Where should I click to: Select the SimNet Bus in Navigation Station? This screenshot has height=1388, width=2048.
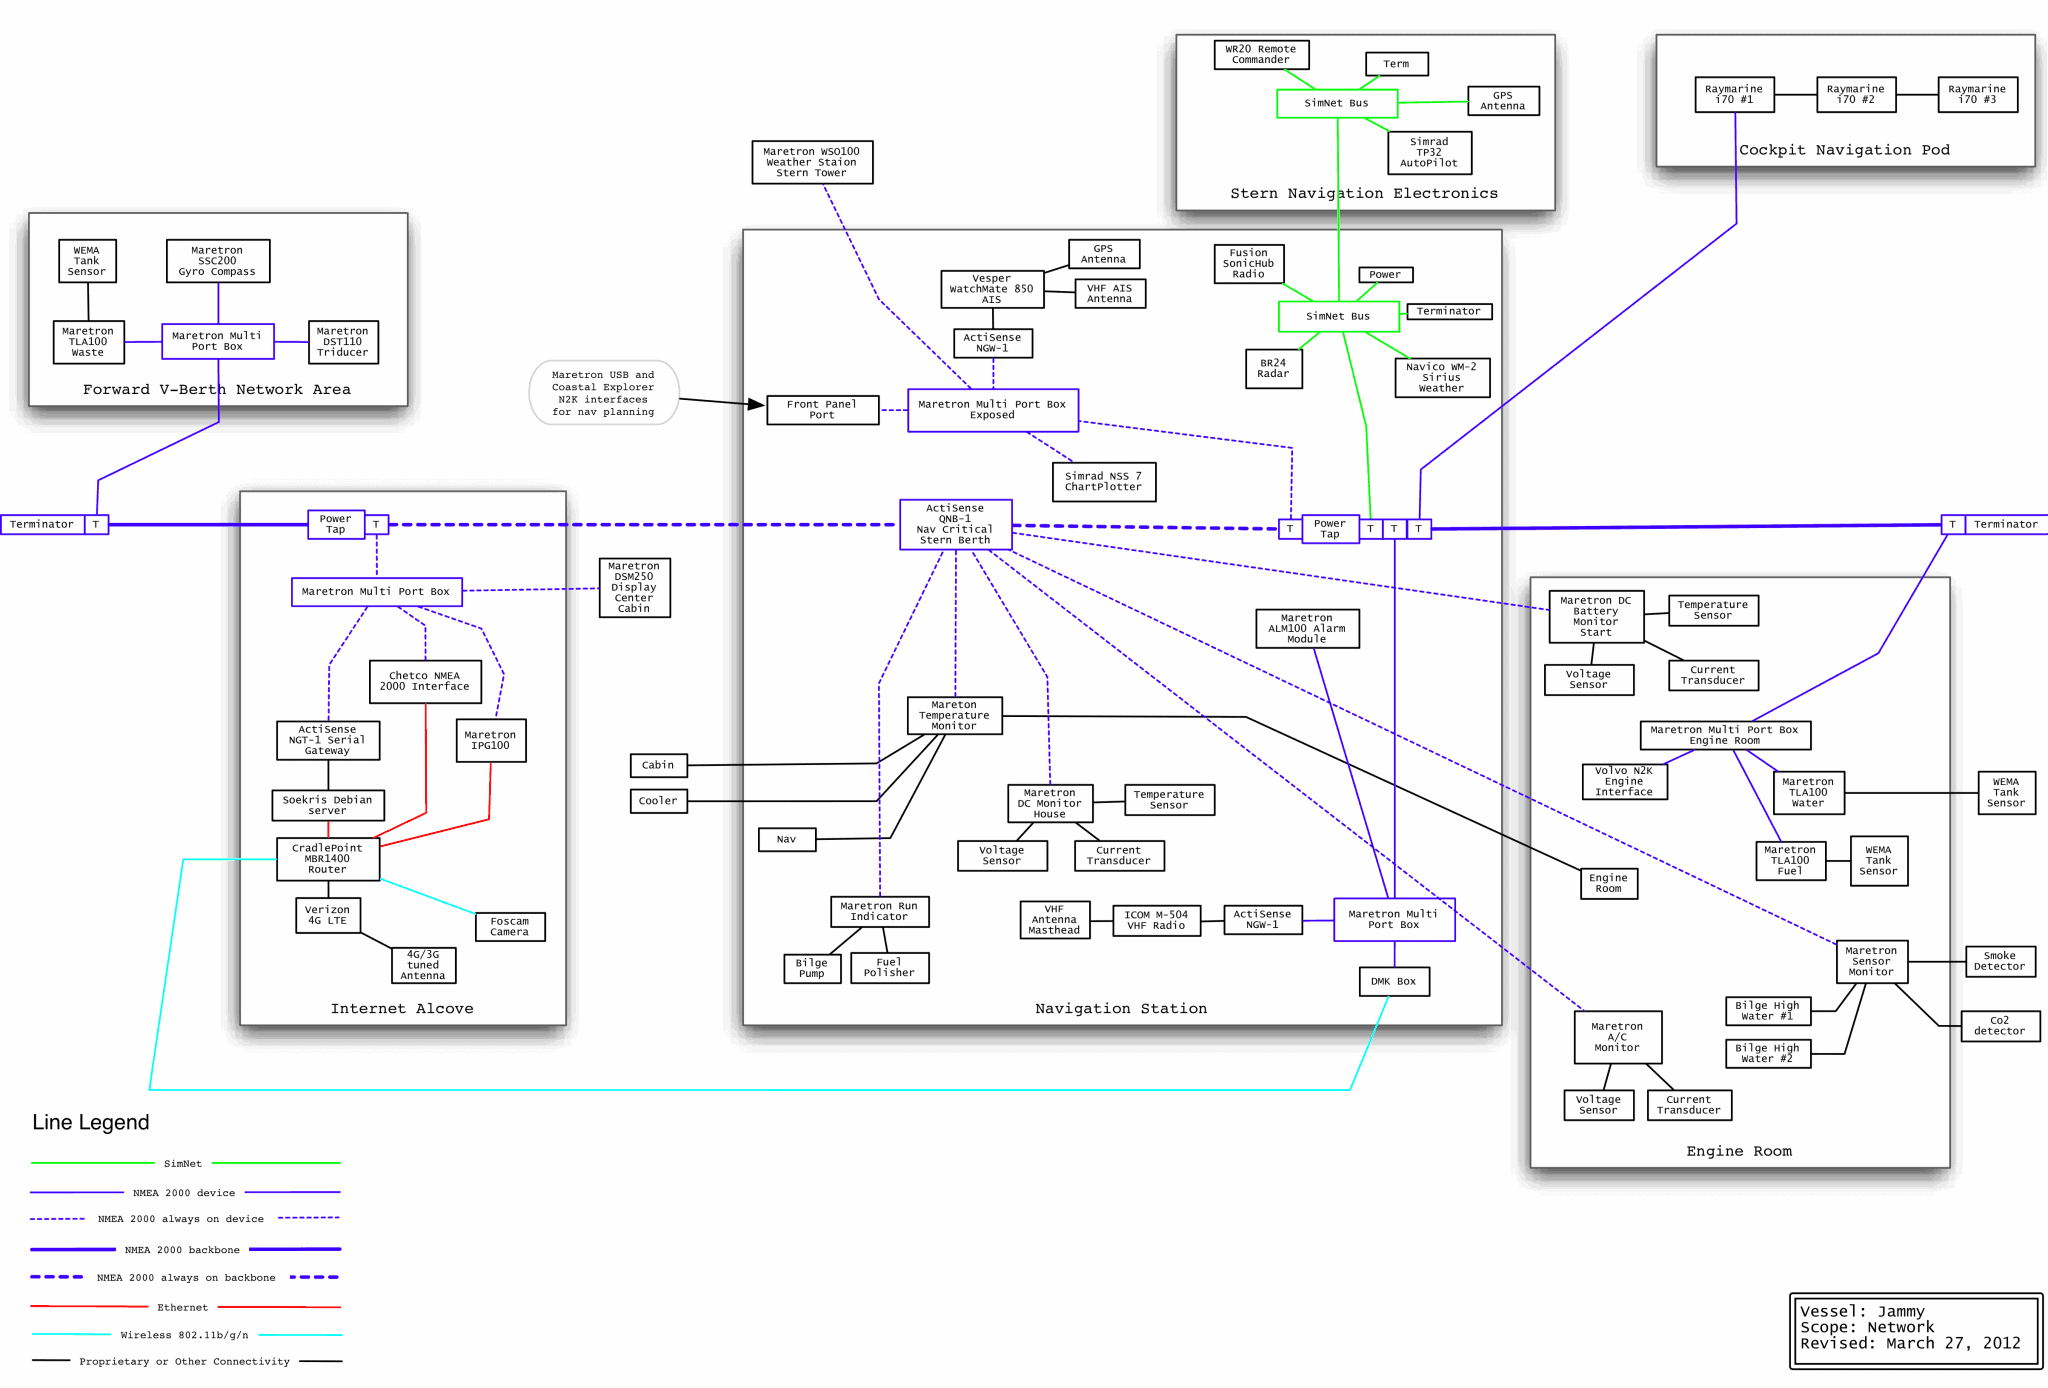pyautogui.click(x=1338, y=316)
